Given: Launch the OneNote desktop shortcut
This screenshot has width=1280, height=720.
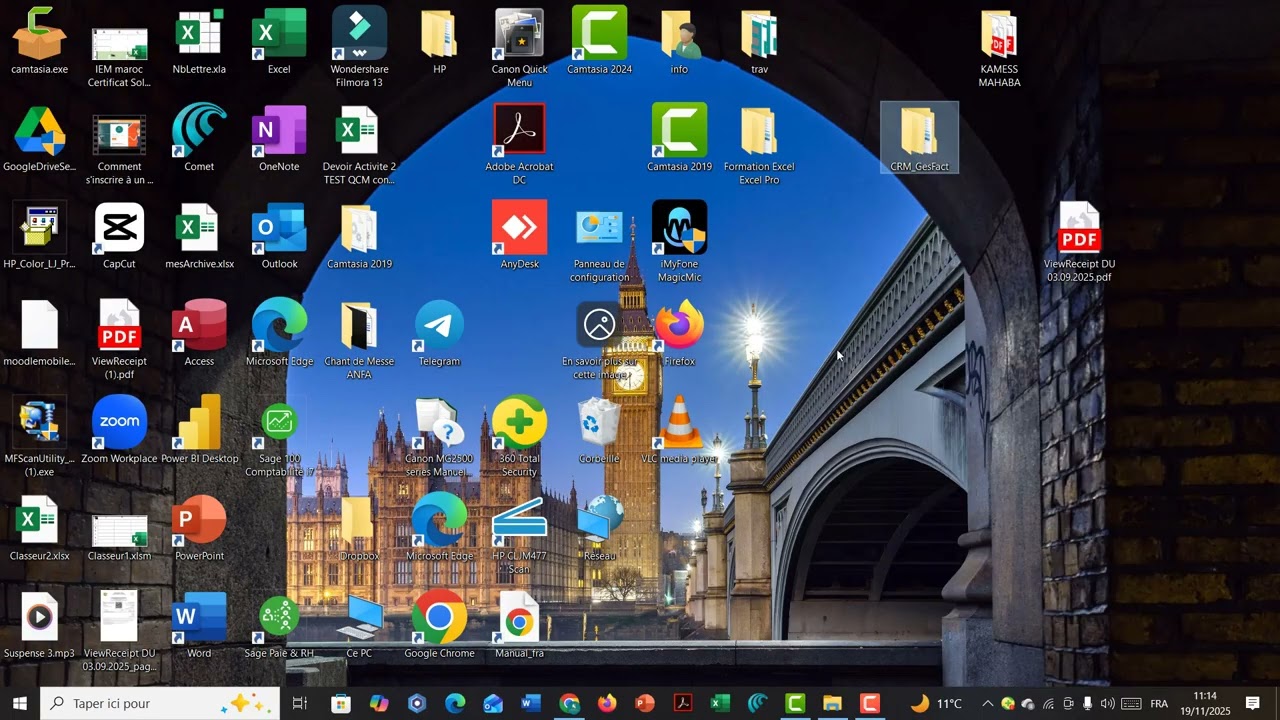Looking at the screenshot, I should pos(279,140).
